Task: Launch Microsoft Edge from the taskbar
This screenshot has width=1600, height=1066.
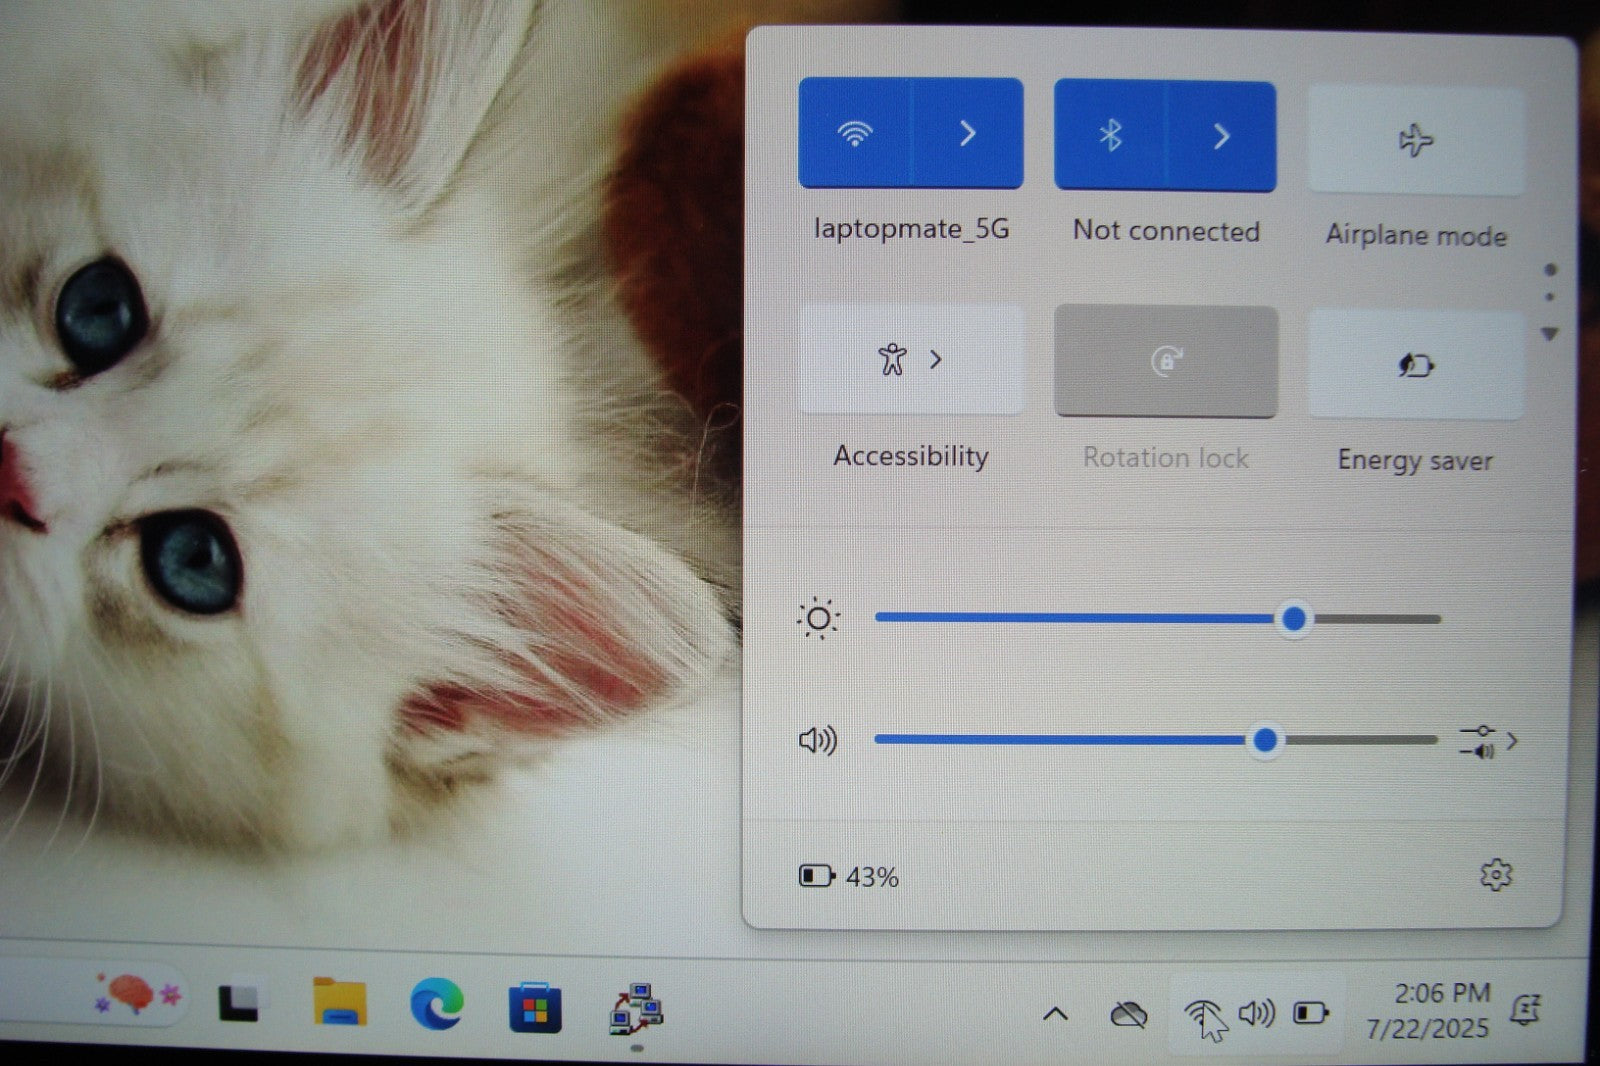Action: 437,1003
